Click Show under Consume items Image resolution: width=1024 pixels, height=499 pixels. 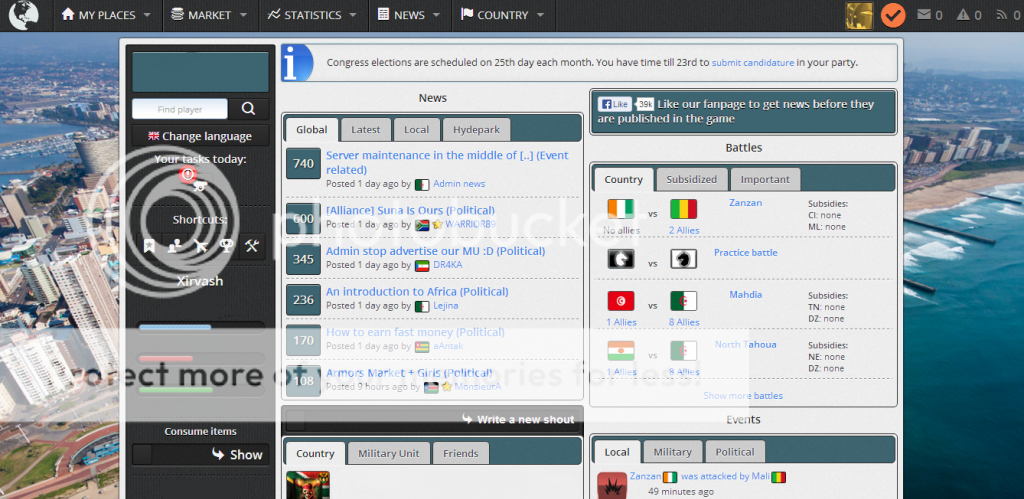coord(237,454)
